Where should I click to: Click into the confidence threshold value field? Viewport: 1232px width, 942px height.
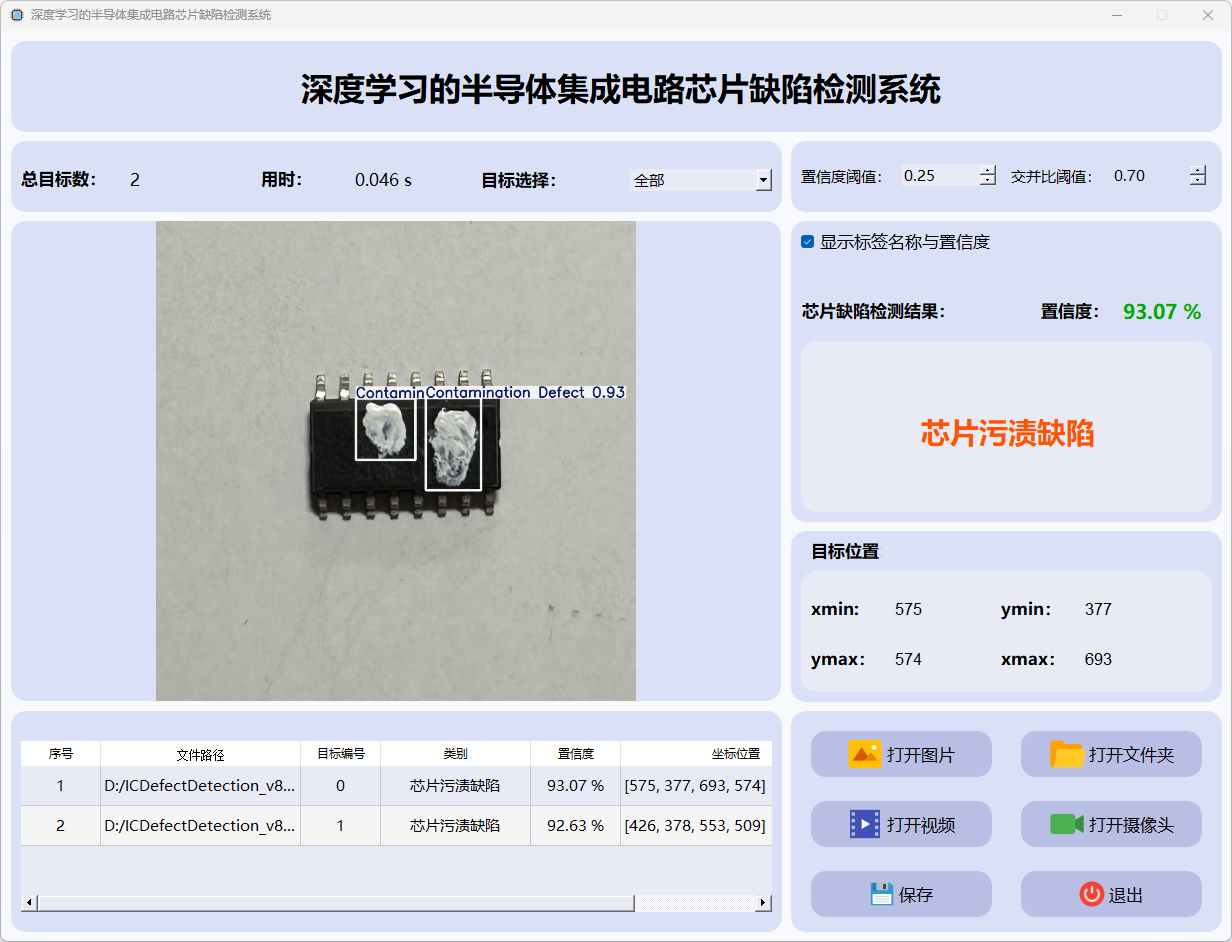[x=938, y=176]
